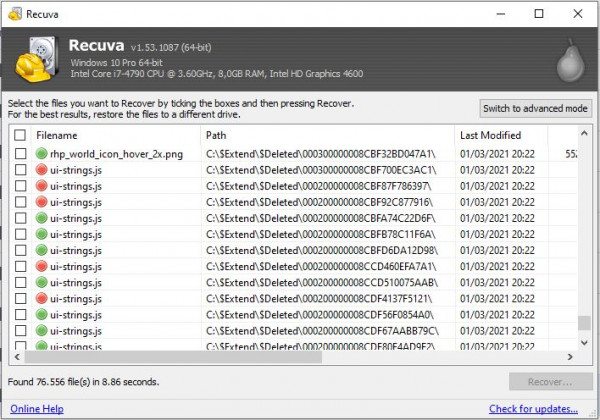
Task: Maximize the Recuva window
Action: pos(539,14)
